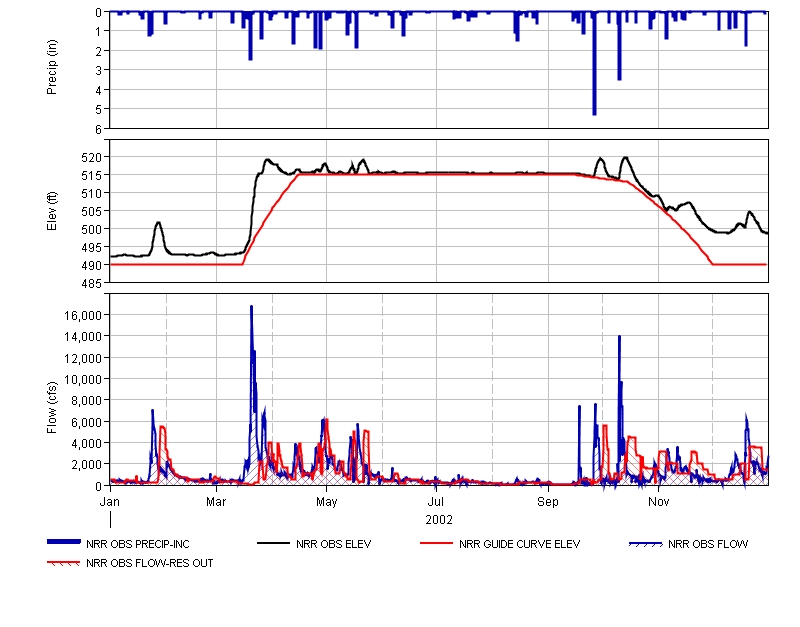Click the 505 elevation axis label
Image resolution: width=800 pixels, height=627 pixels.
pyautogui.click(x=92, y=211)
